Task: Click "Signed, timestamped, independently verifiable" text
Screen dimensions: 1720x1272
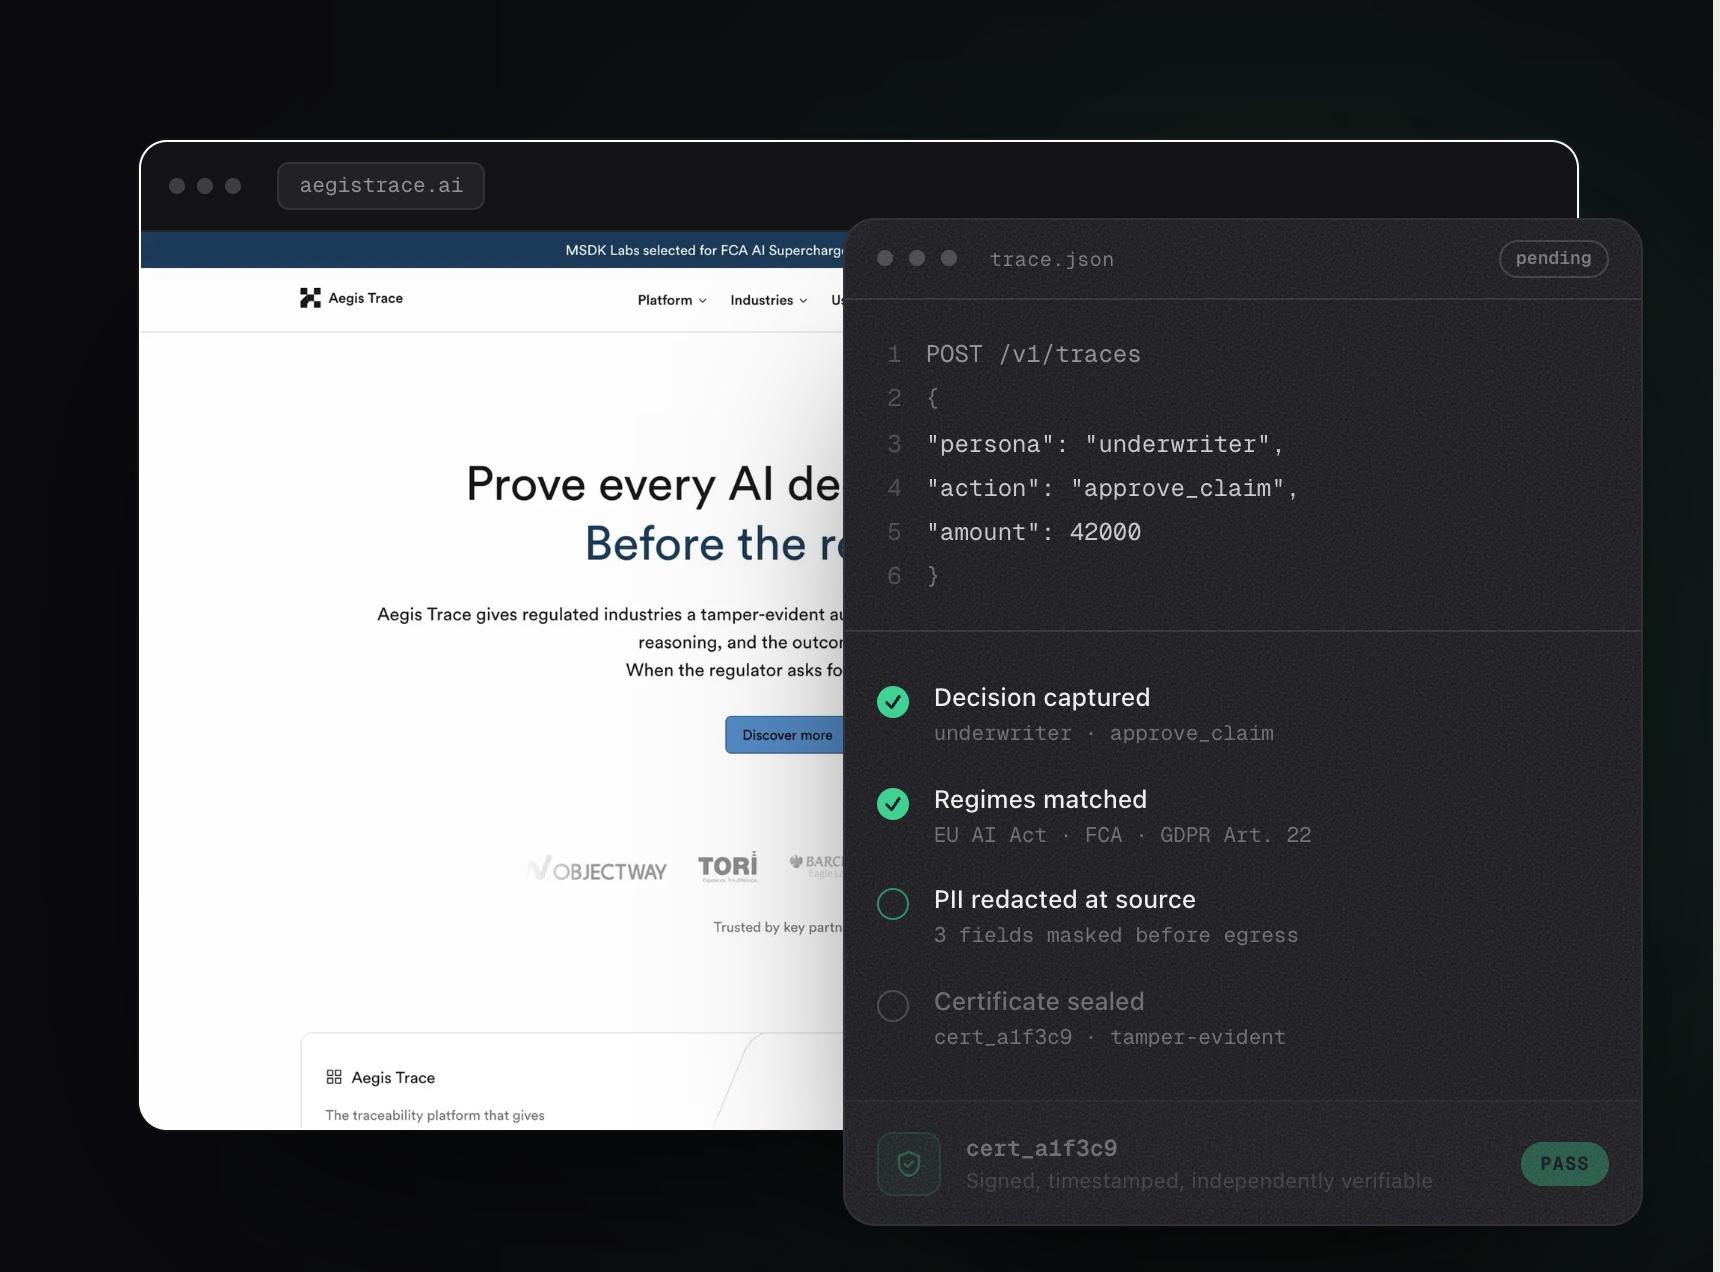Action: click(x=1199, y=1181)
